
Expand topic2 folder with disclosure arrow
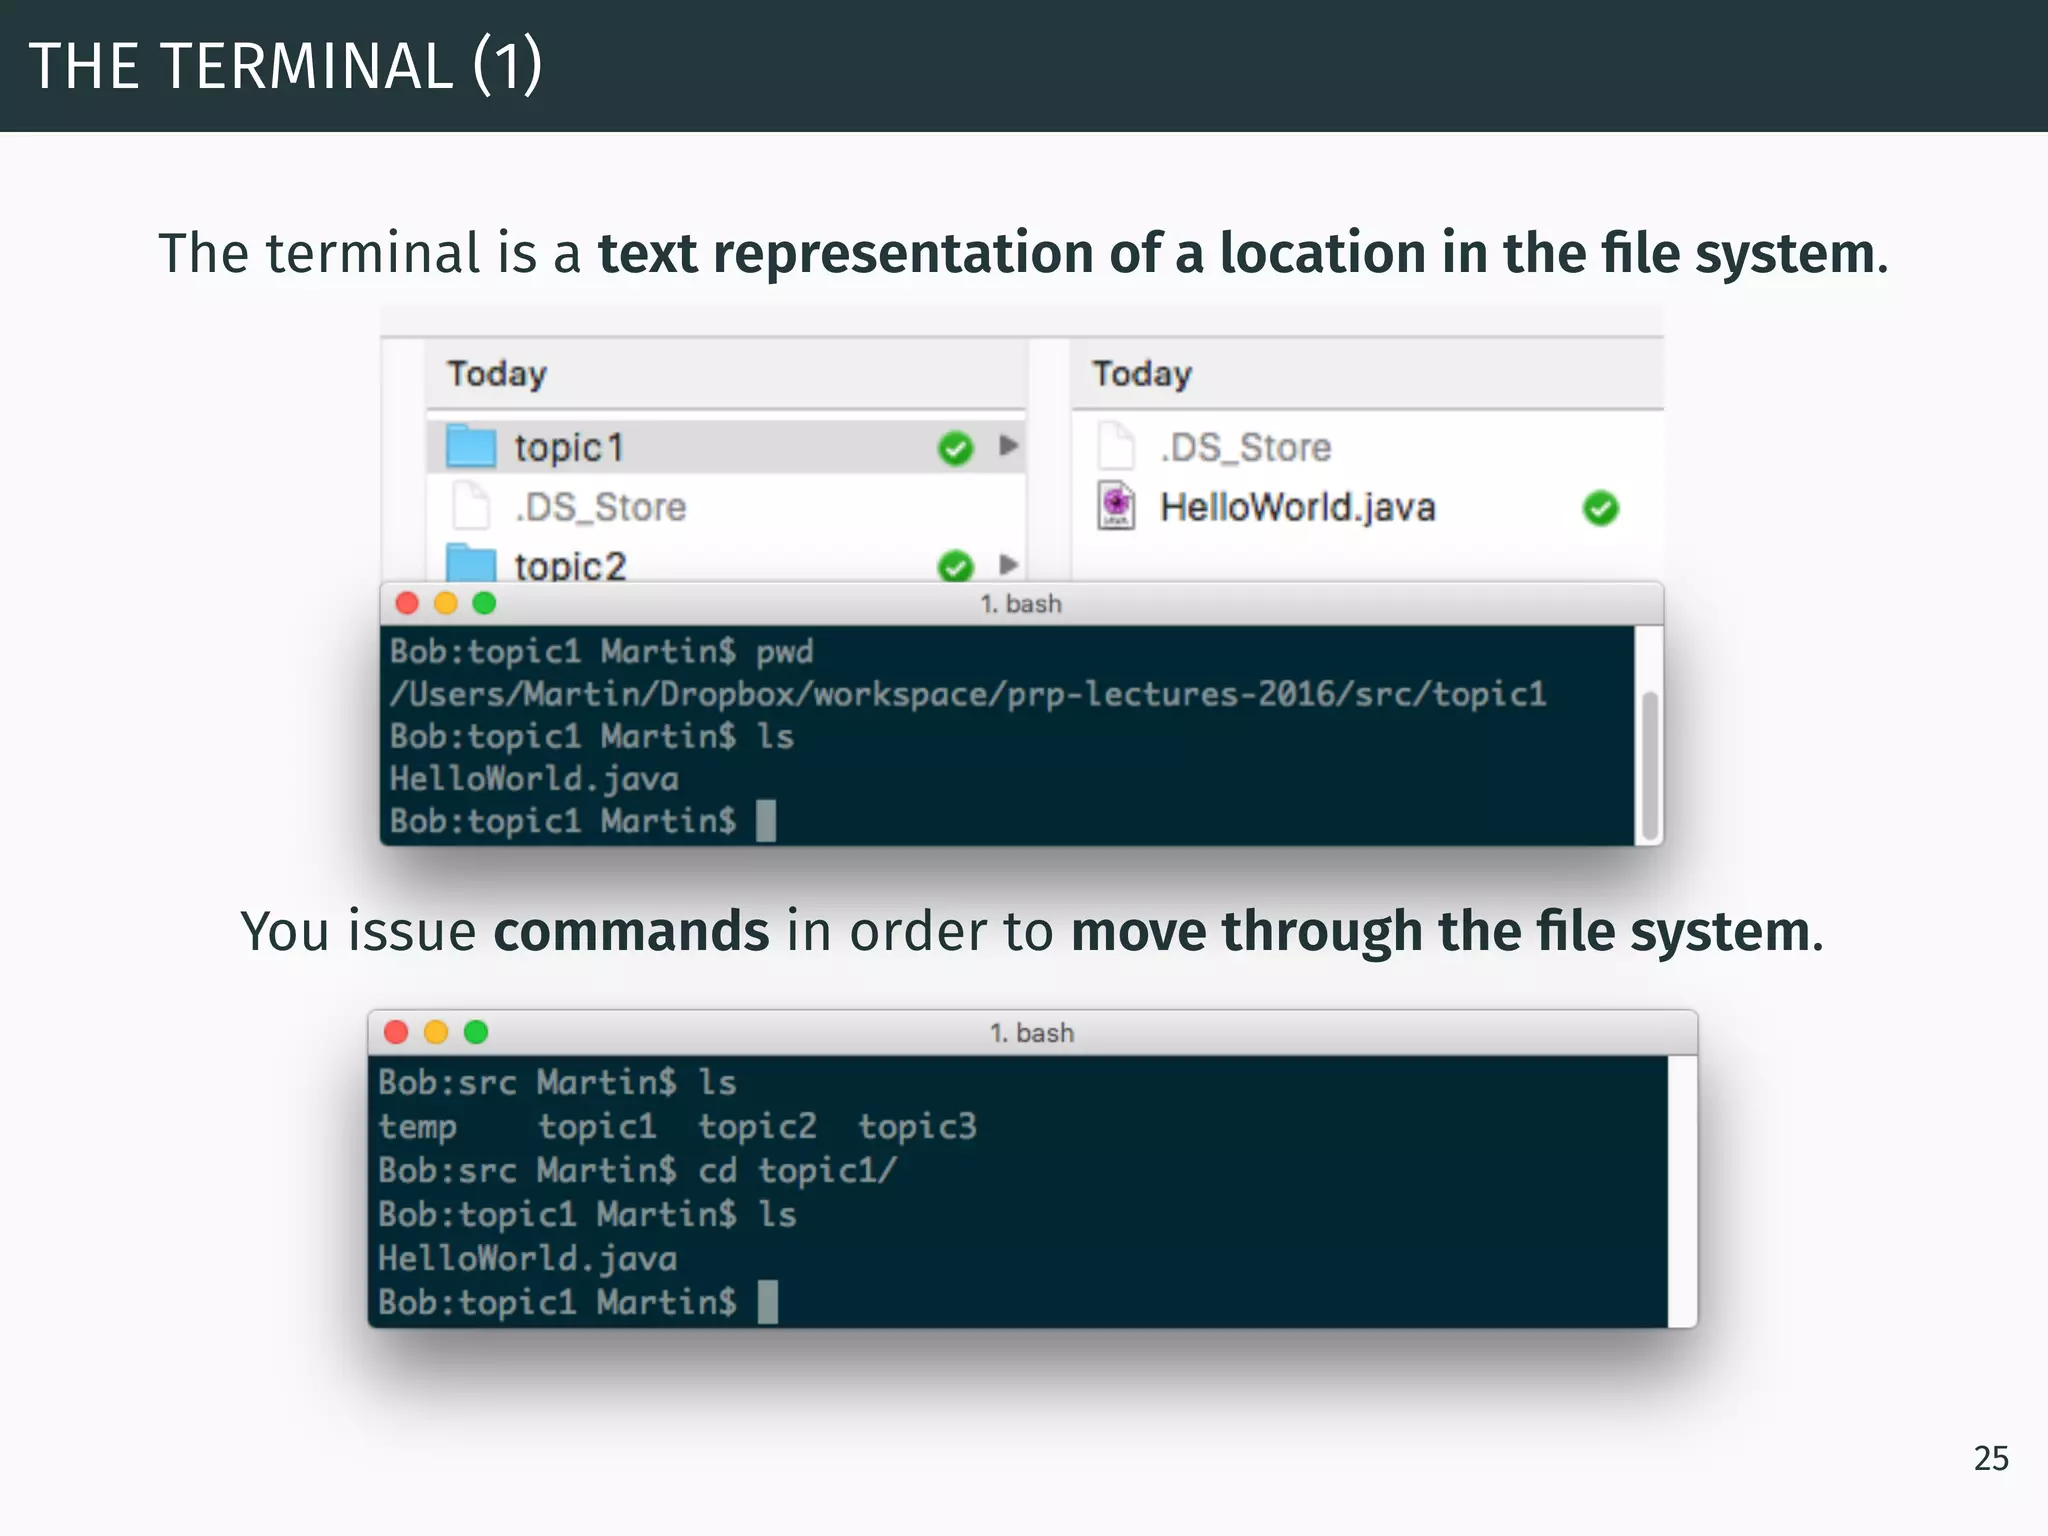1008,565
